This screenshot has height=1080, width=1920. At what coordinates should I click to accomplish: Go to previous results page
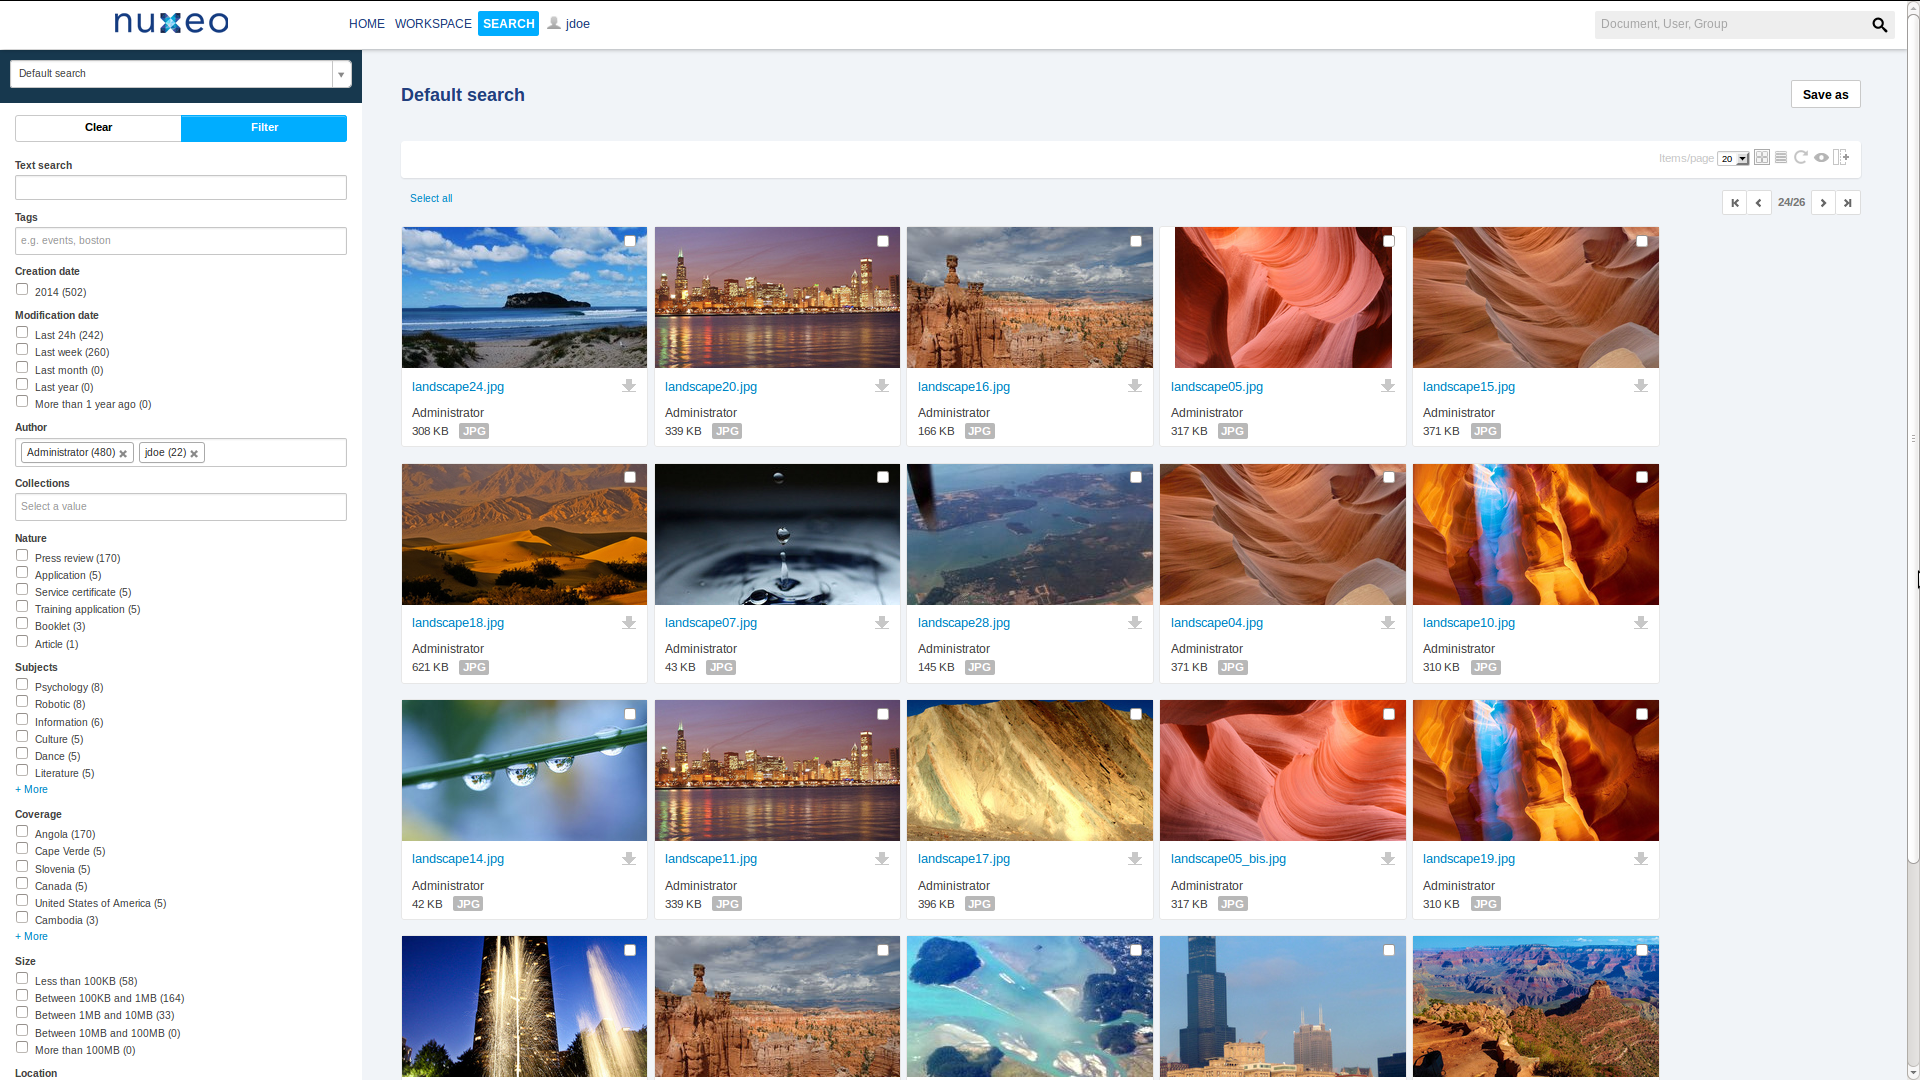1759,203
